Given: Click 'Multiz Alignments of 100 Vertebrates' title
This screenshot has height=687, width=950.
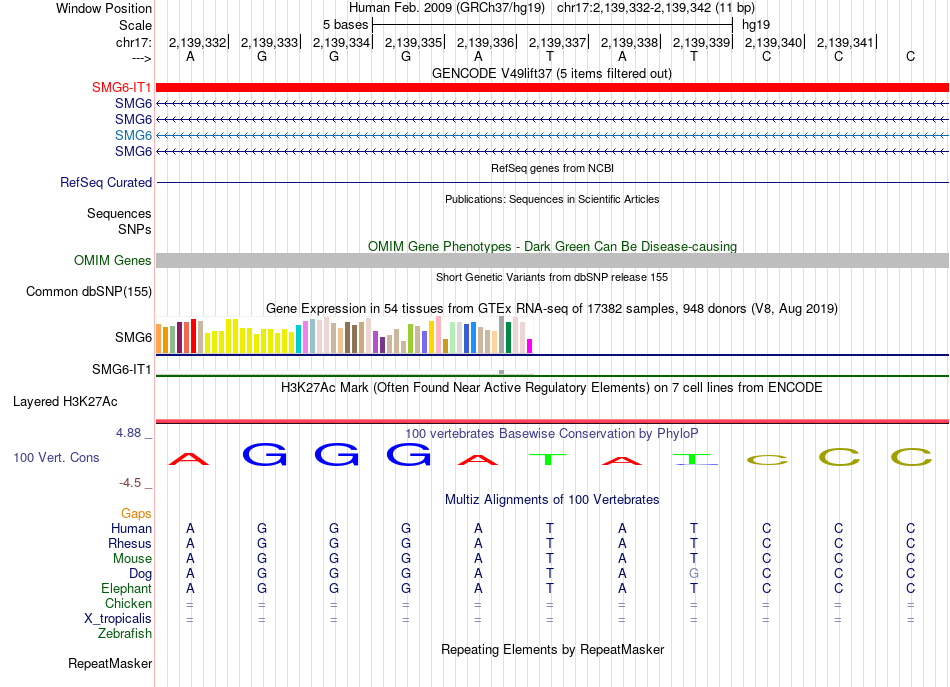Looking at the screenshot, I should (552, 500).
